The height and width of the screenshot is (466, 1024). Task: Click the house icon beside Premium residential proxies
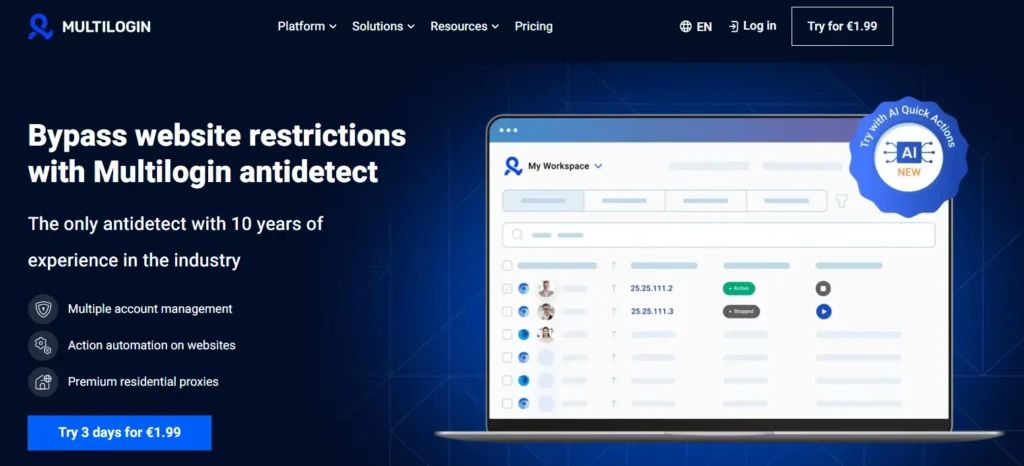[x=43, y=381]
